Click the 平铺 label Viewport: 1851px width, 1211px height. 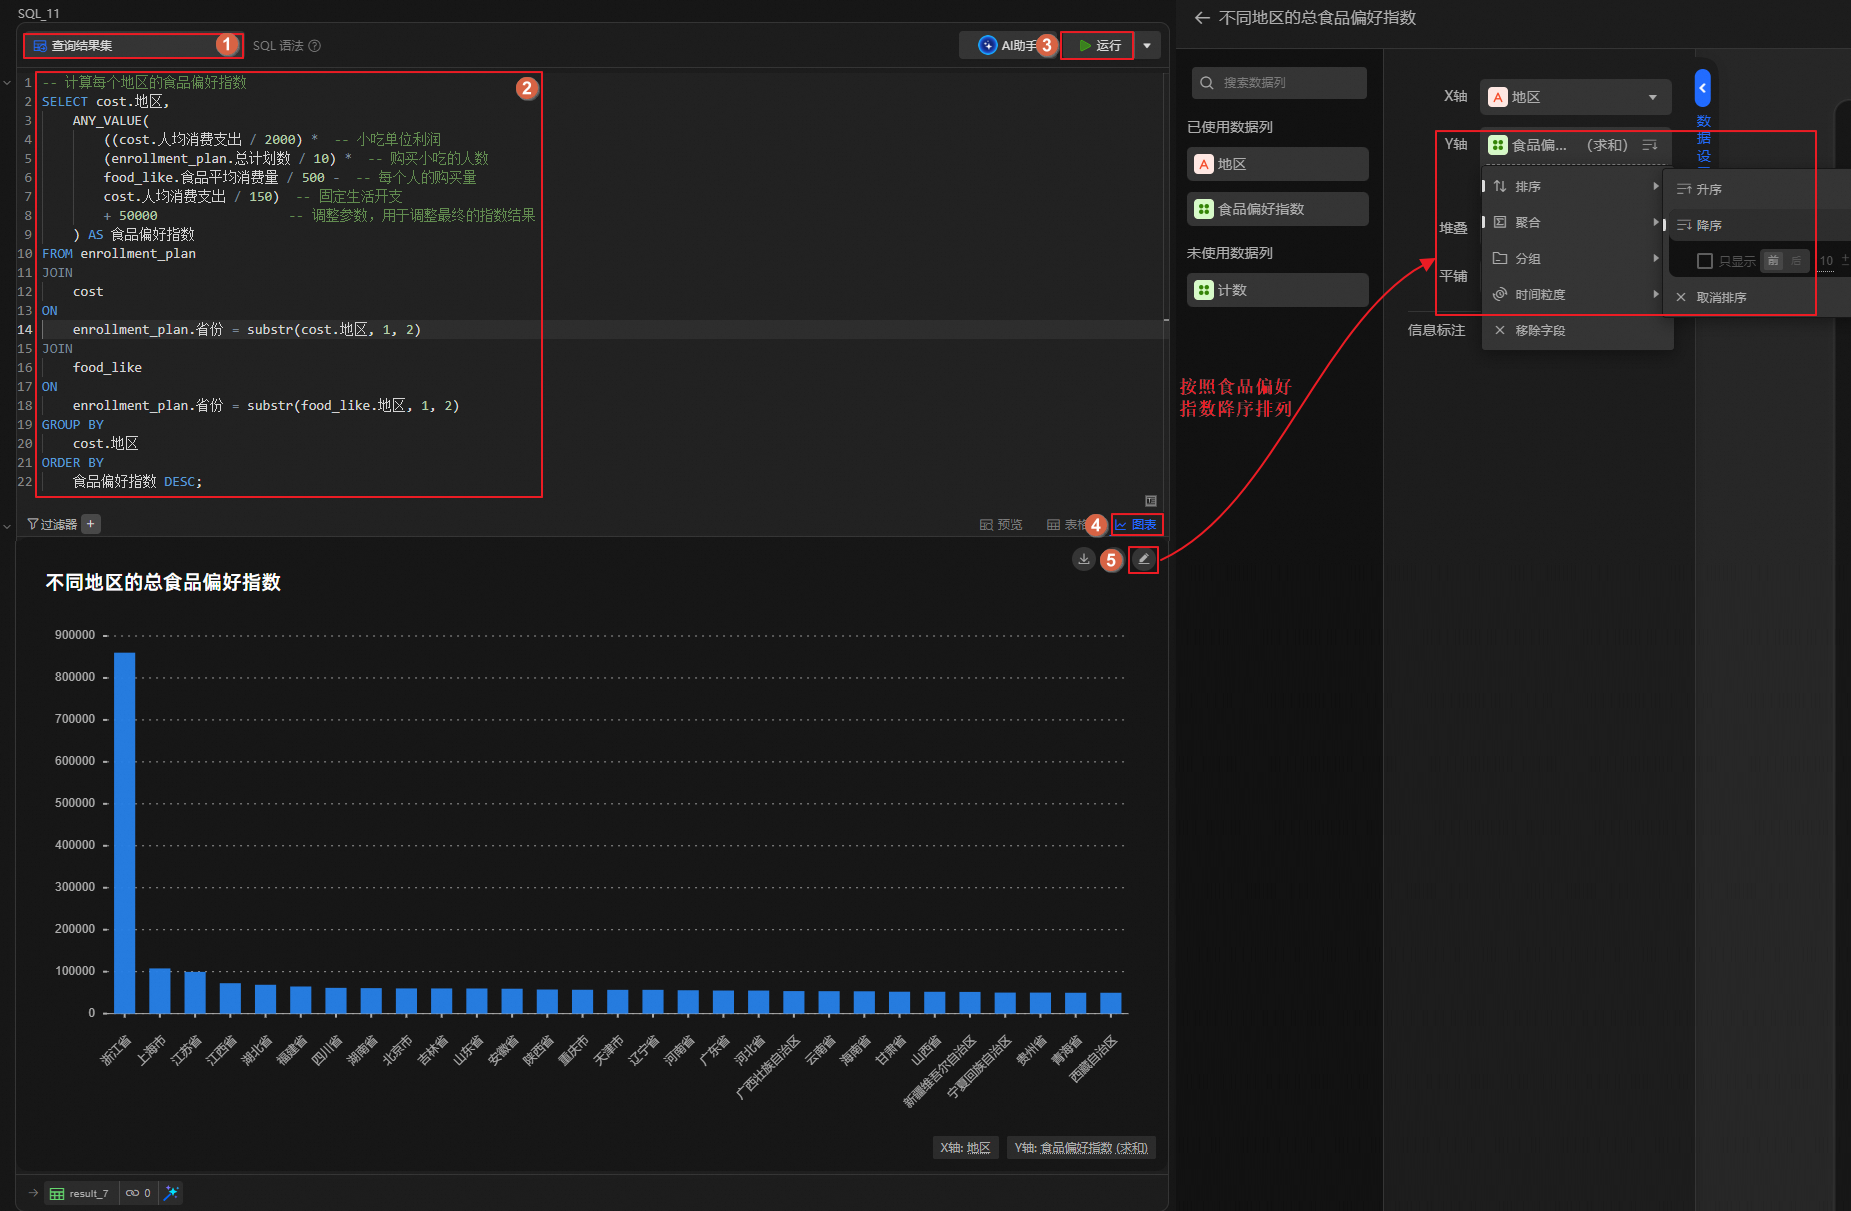(1453, 276)
